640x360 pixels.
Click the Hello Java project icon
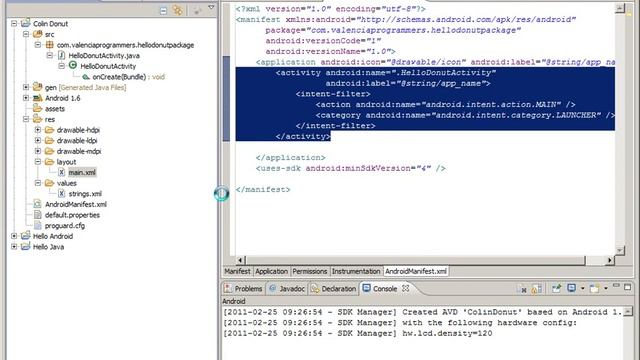tap(26, 246)
